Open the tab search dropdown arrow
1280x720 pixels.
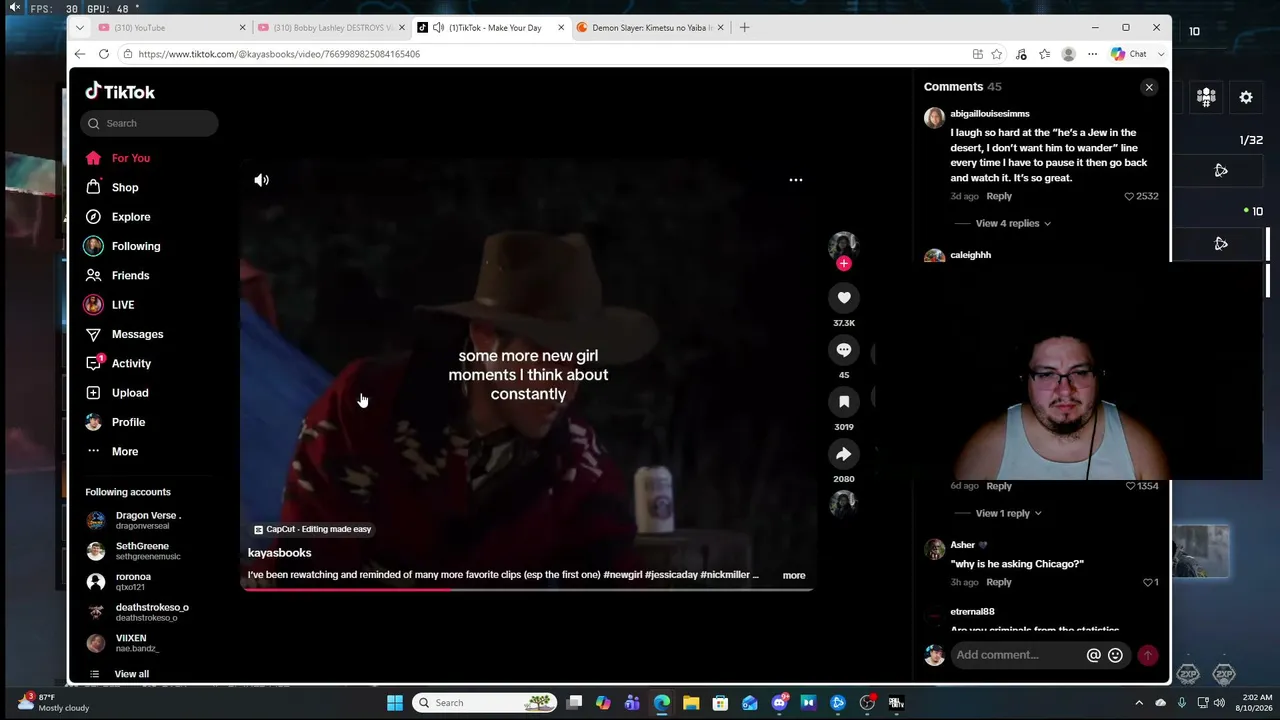[x=80, y=28]
